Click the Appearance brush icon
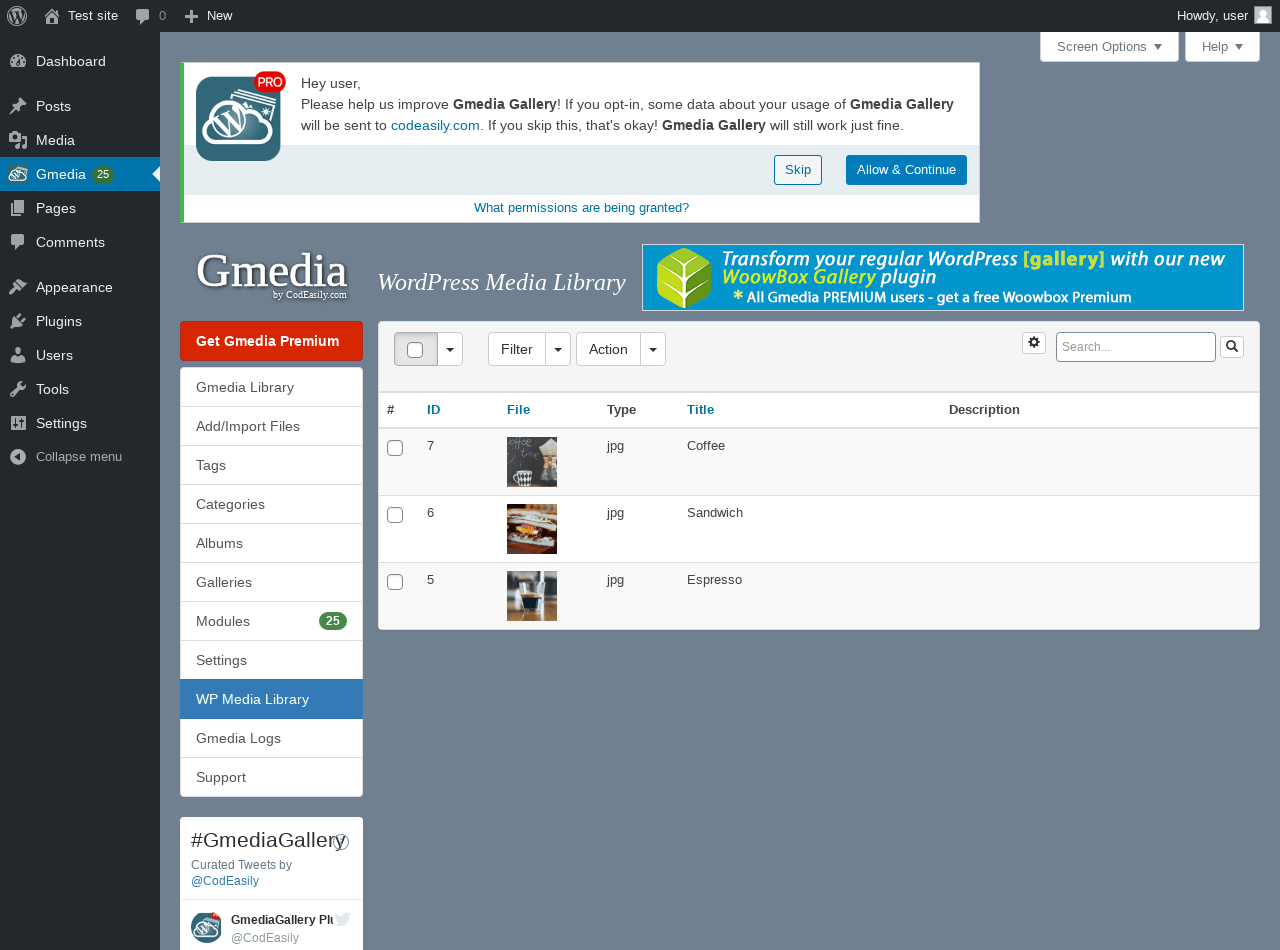 pyautogui.click(x=18, y=287)
